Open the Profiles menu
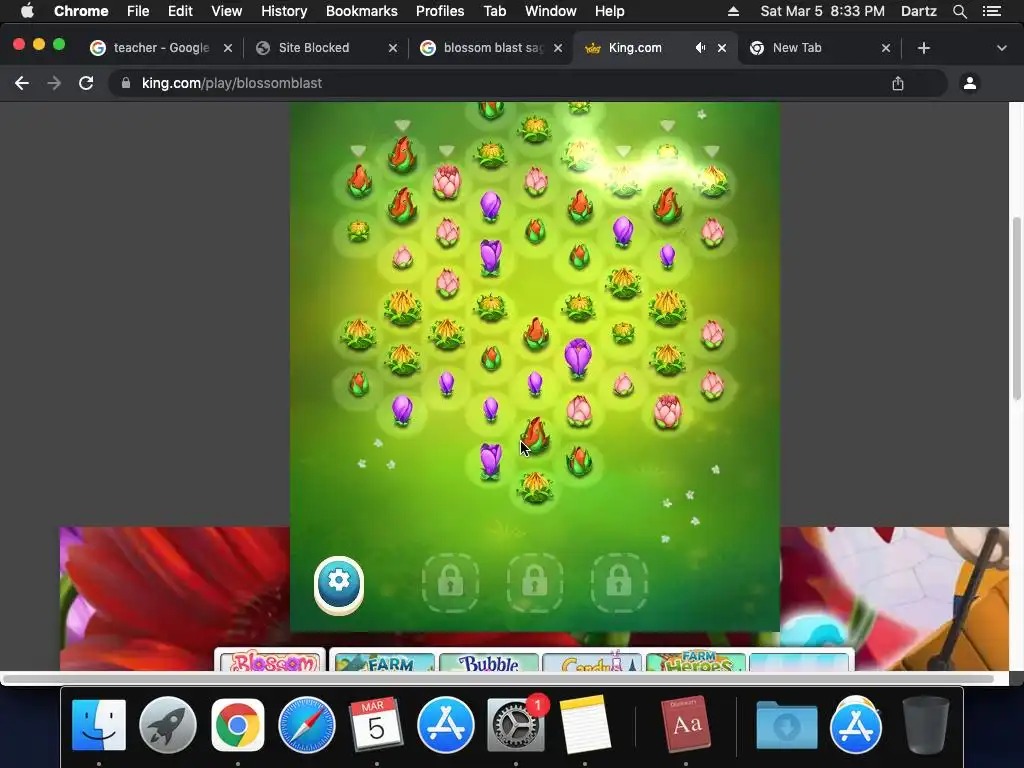This screenshot has width=1024, height=768. click(x=440, y=11)
